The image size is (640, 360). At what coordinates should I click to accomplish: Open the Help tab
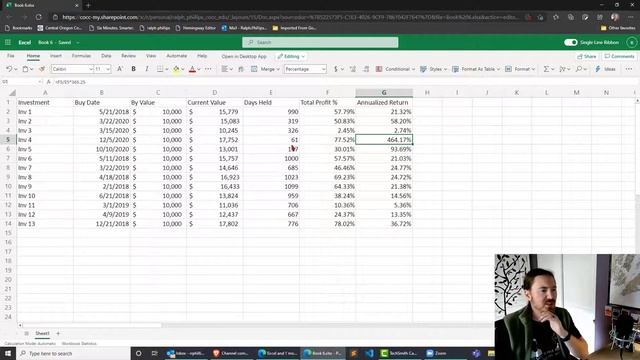(x=202, y=56)
